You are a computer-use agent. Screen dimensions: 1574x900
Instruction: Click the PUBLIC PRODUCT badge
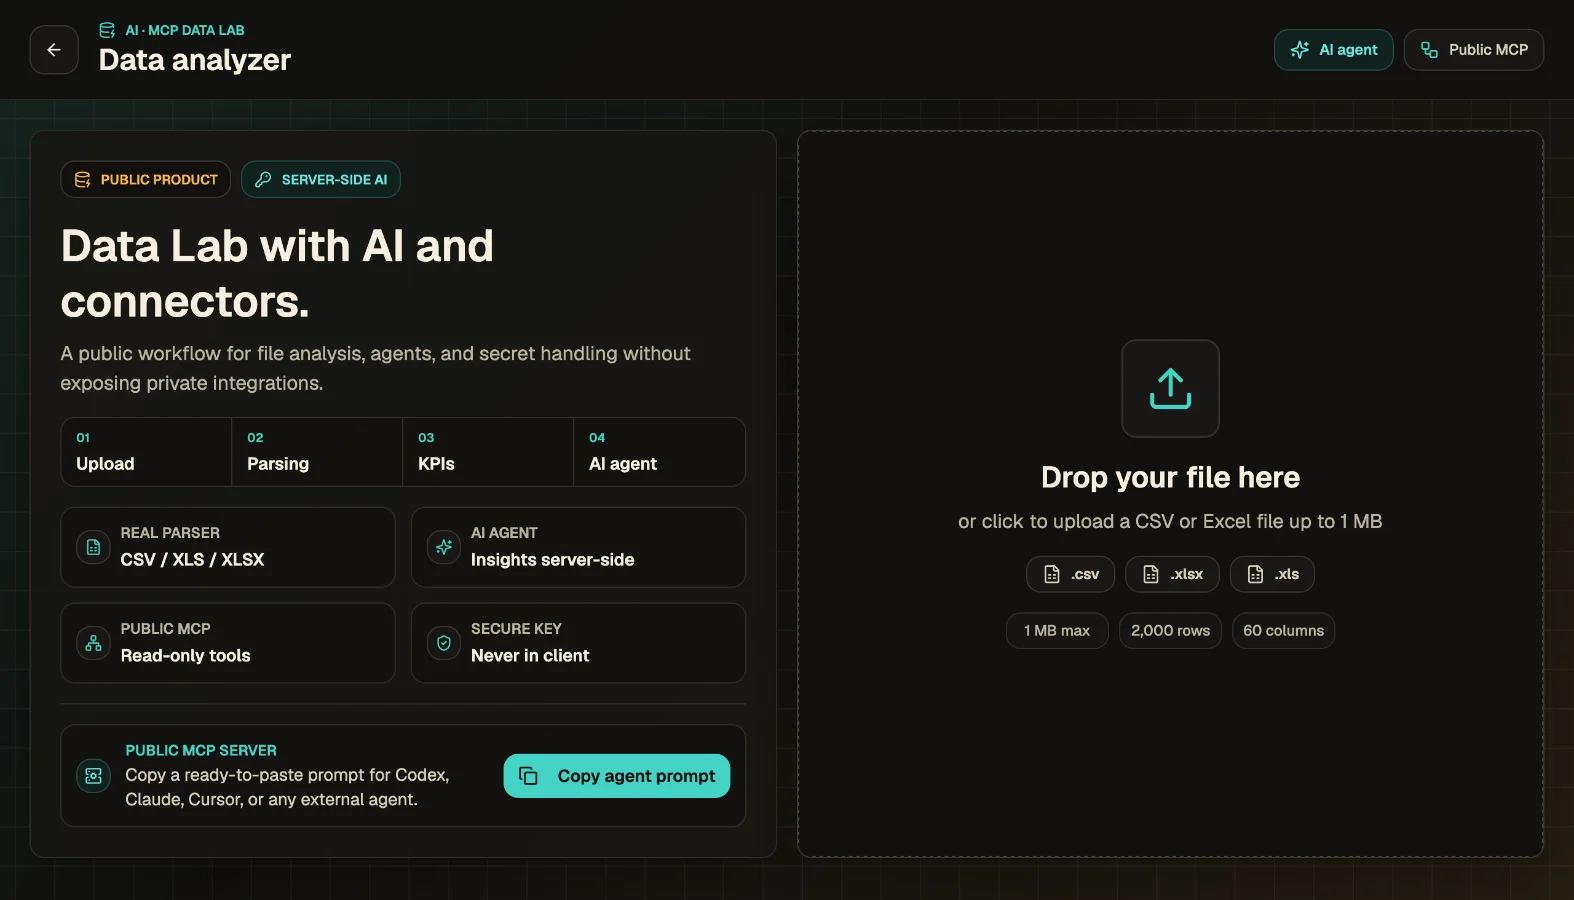click(145, 180)
